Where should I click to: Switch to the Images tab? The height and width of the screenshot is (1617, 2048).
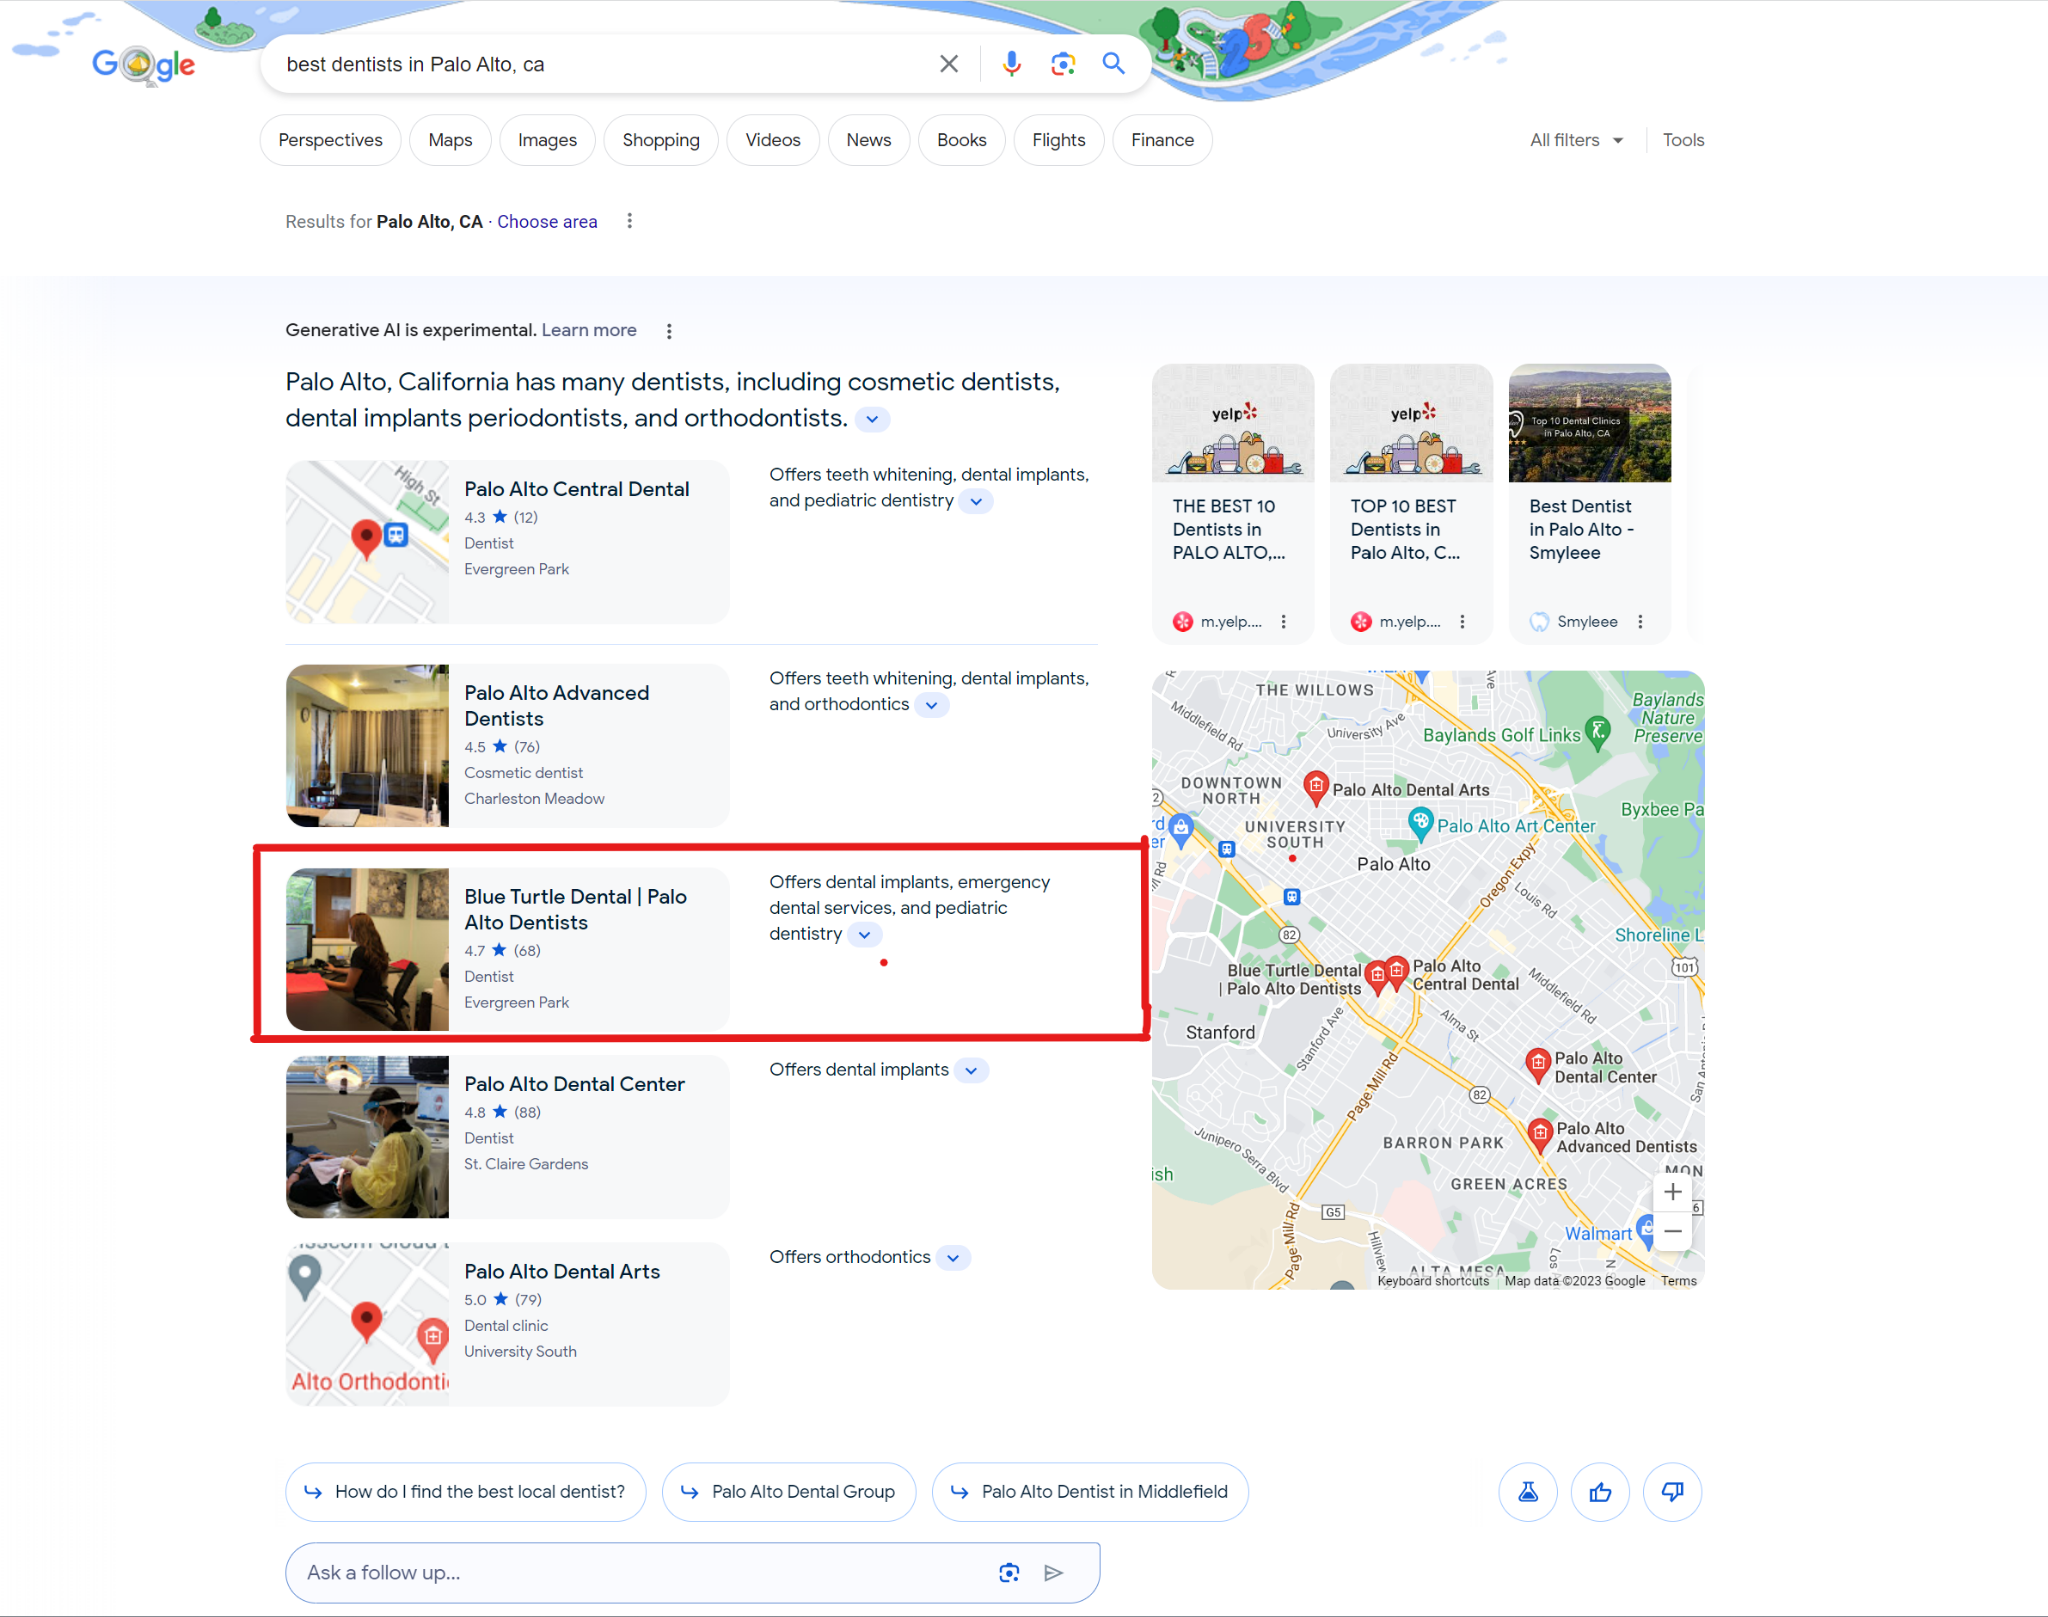point(547,140)
